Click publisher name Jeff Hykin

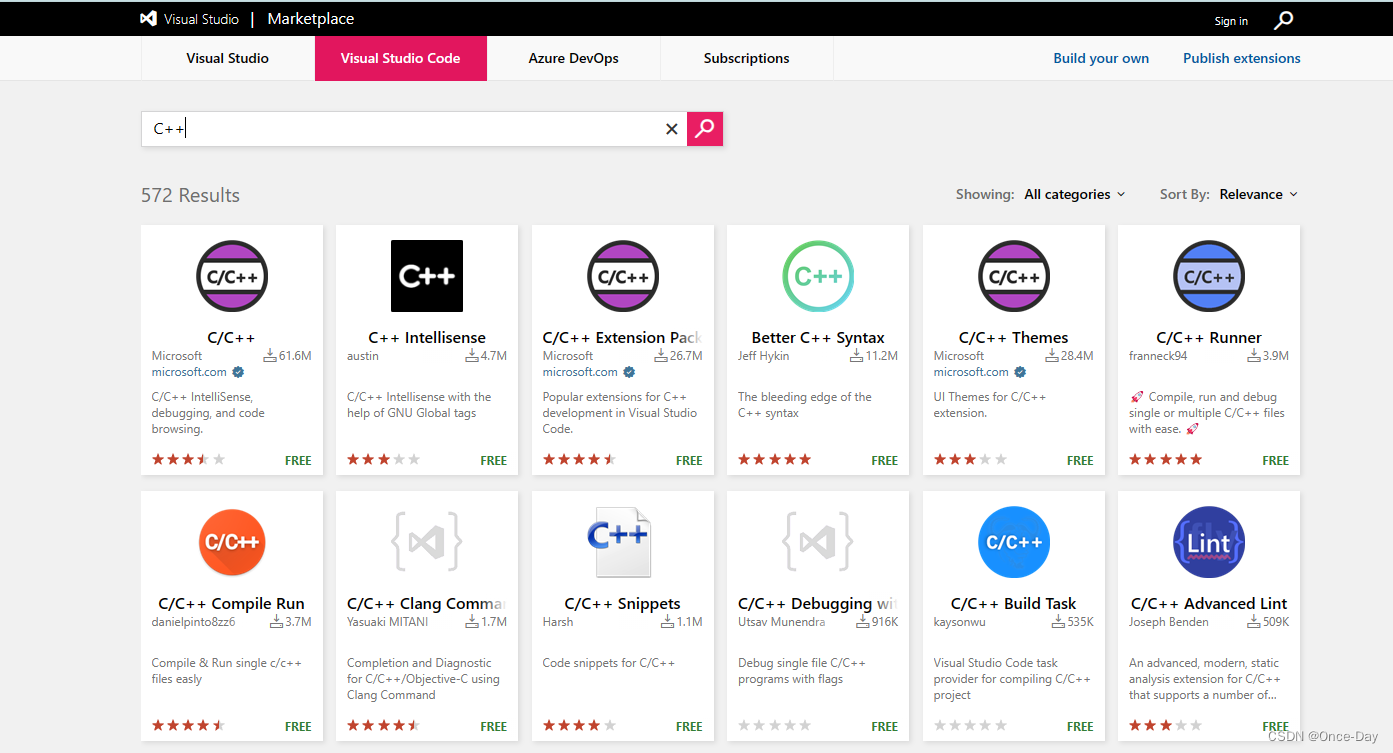click(763, 356)
